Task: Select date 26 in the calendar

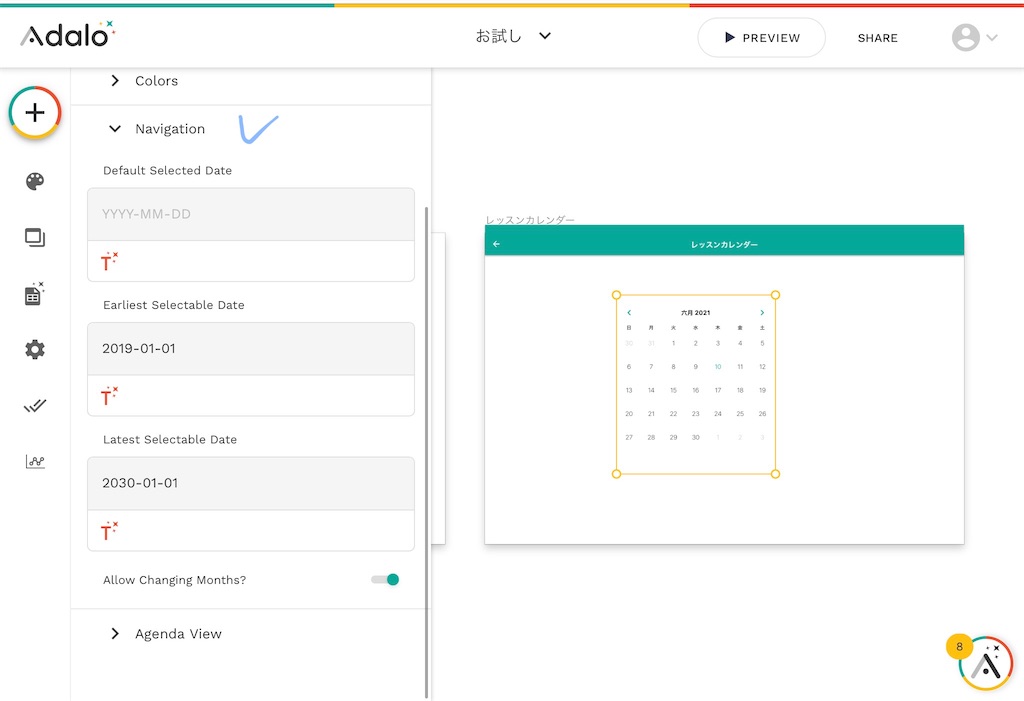Action: (762, 414)
